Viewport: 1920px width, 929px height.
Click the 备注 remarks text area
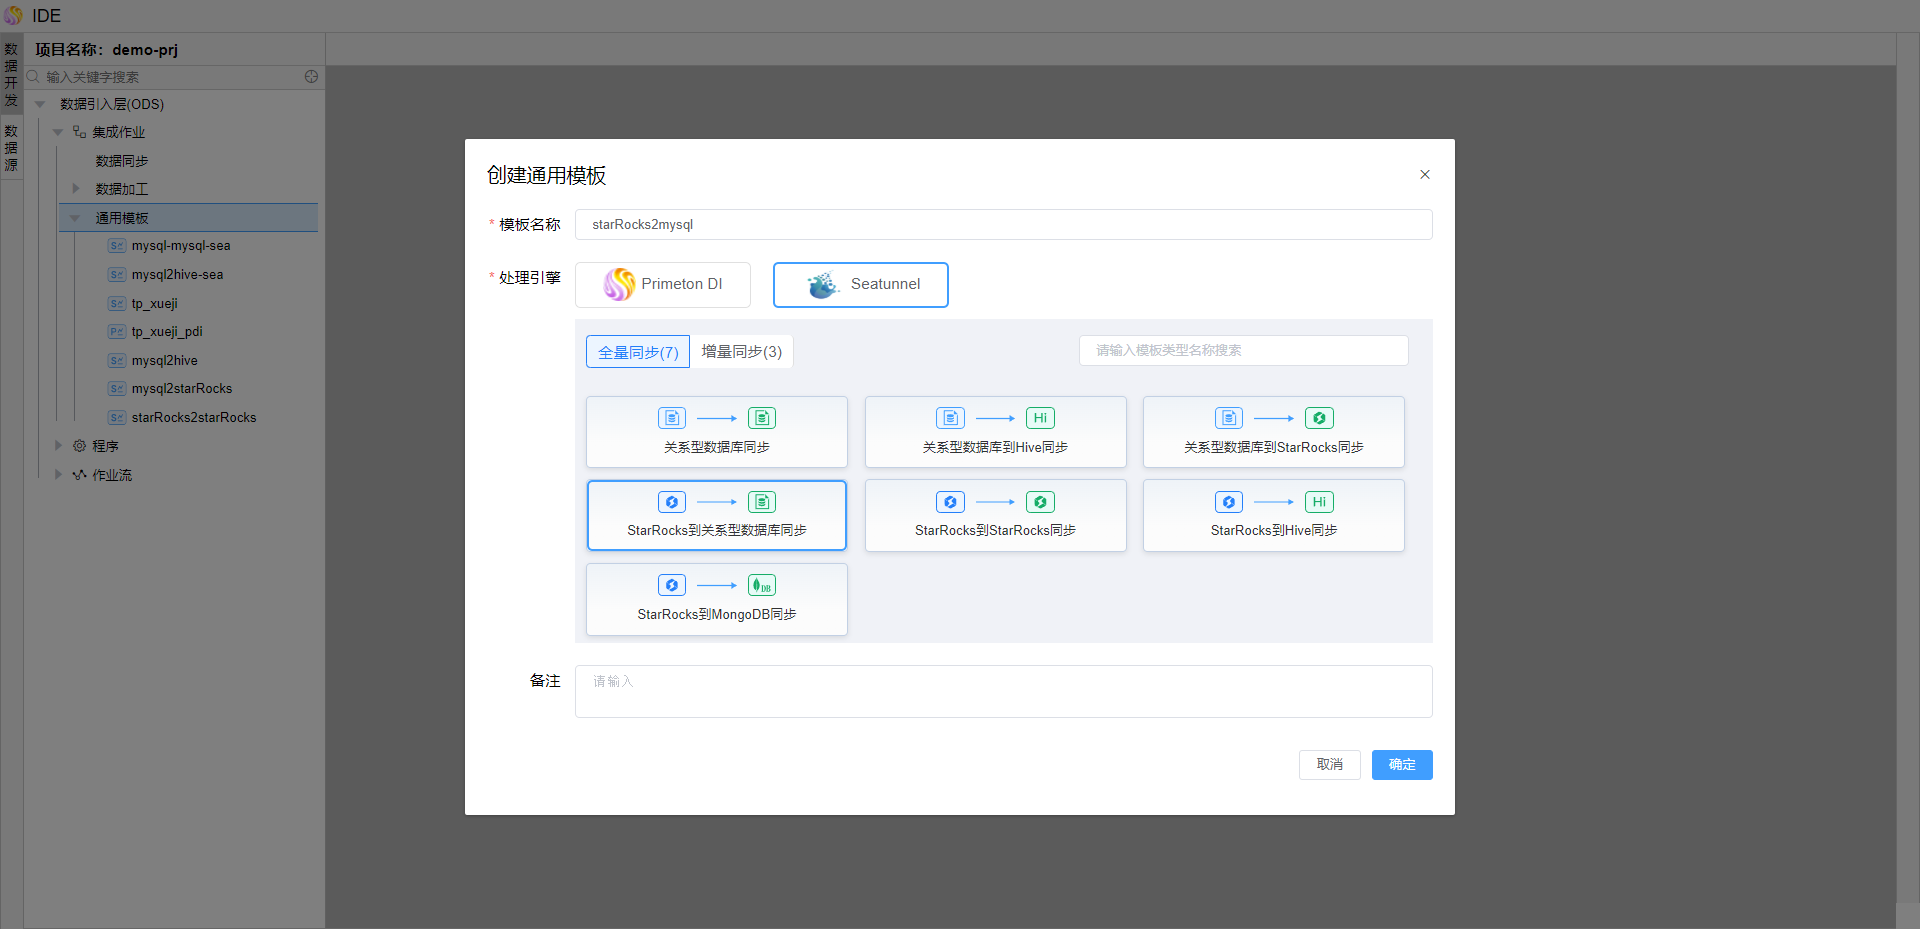pos(1003,691)
